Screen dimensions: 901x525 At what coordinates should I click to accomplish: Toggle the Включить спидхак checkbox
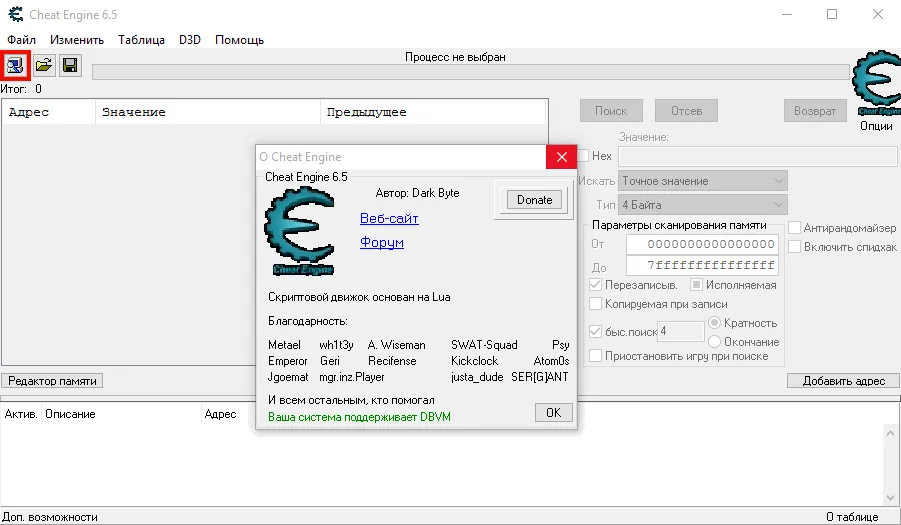[795, 247]
